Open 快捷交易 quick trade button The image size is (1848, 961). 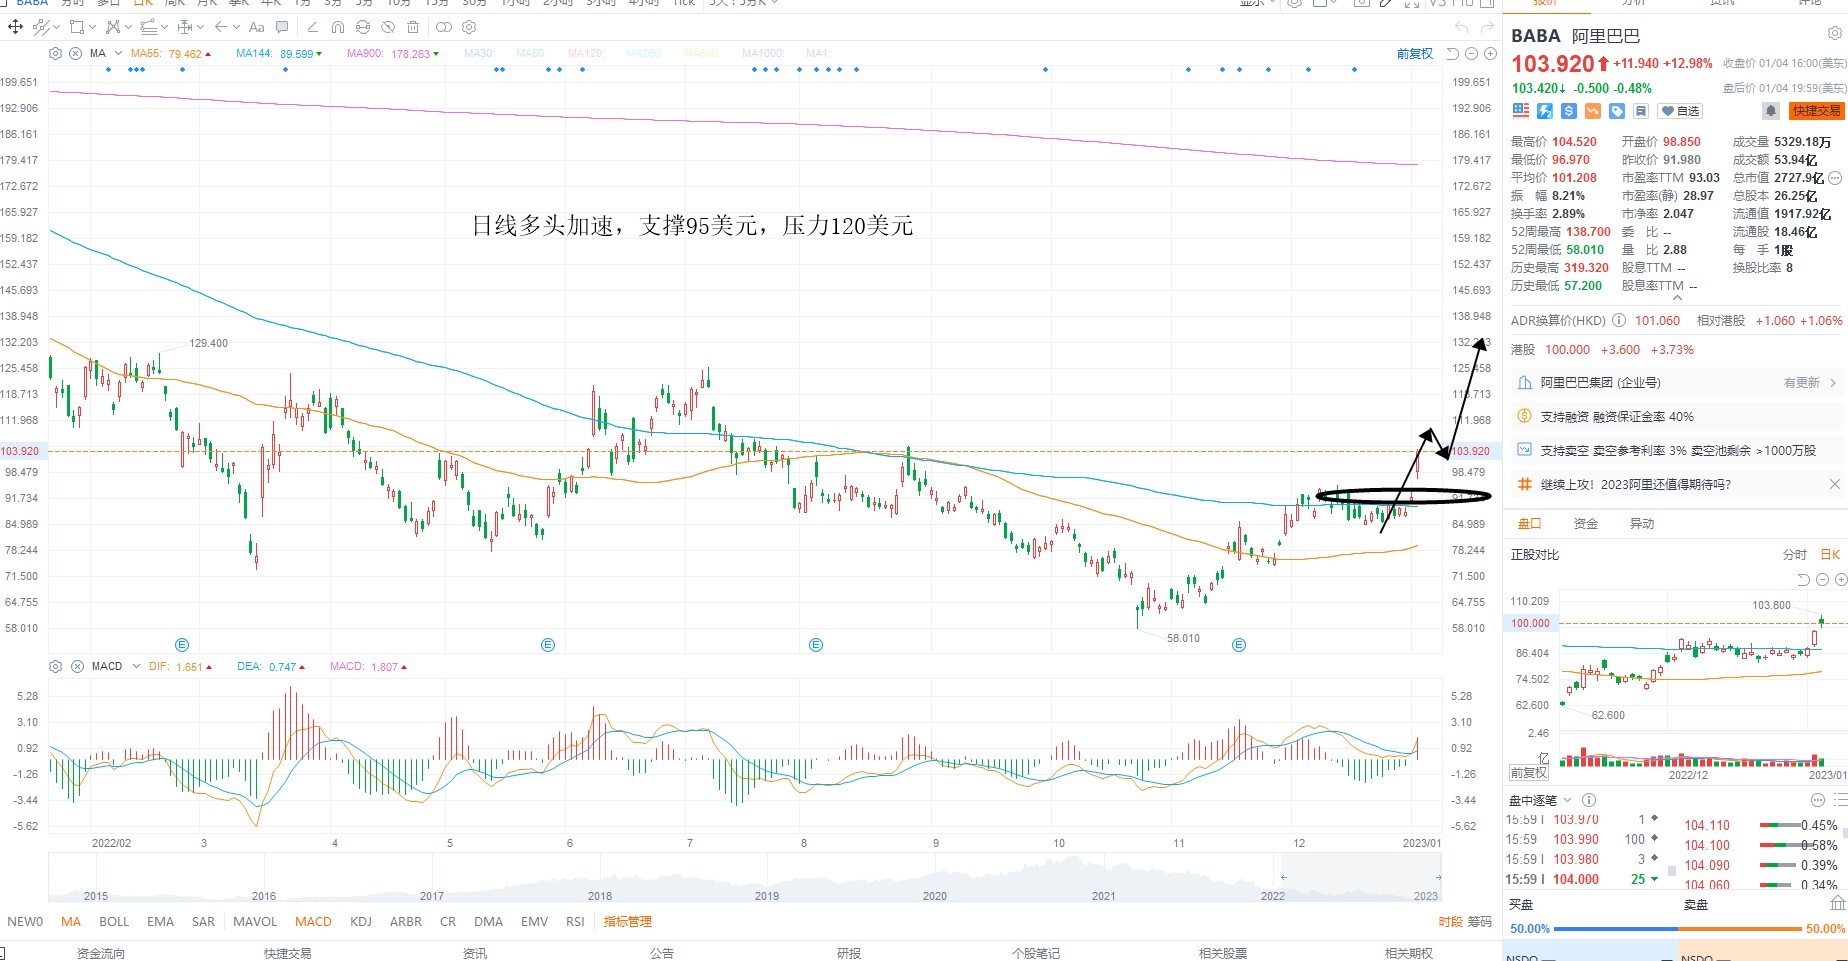click(1816, 111)
